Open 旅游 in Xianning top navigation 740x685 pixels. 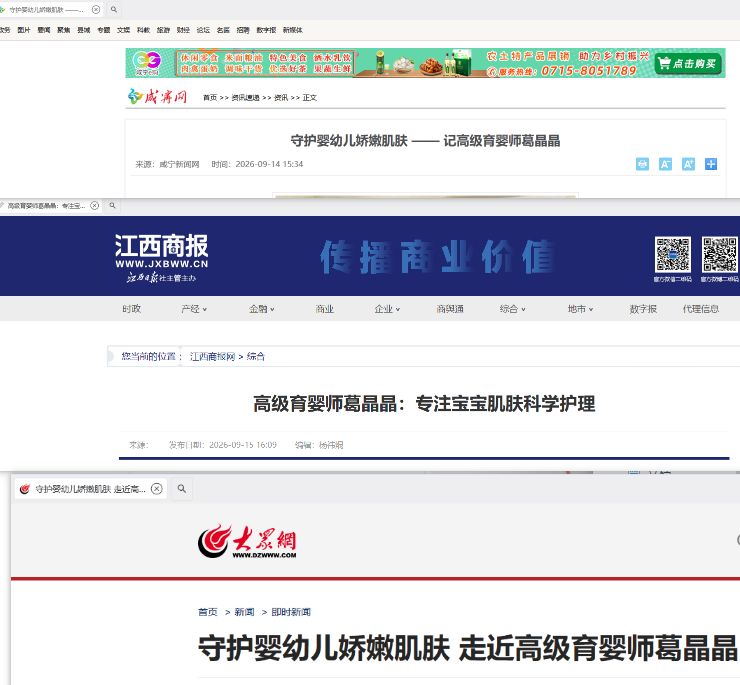point(163,30)
